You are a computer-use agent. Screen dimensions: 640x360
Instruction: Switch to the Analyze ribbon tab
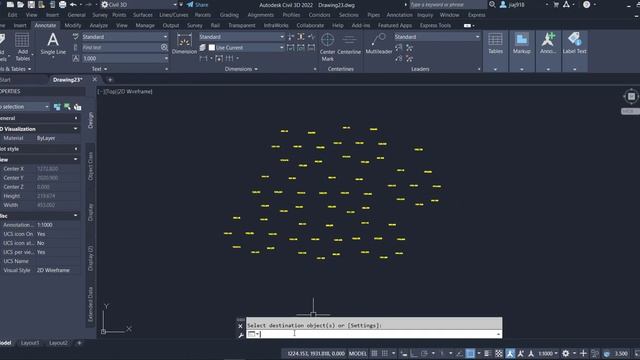pos(98,25)
